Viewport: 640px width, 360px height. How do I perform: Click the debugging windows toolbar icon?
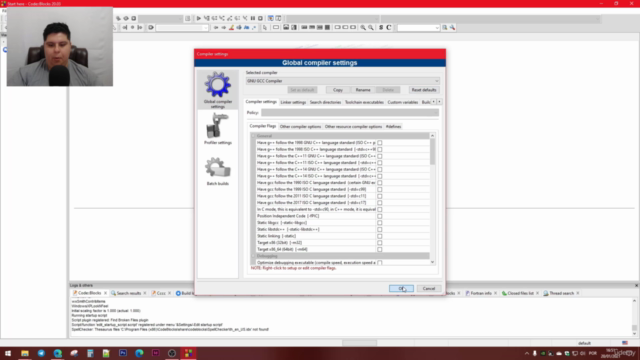(271, 18)
